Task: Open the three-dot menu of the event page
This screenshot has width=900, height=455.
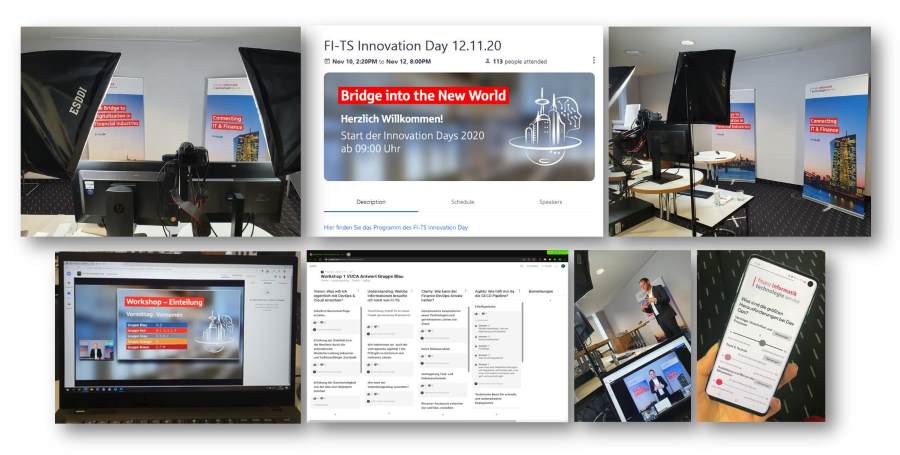Action: (593, 60)
